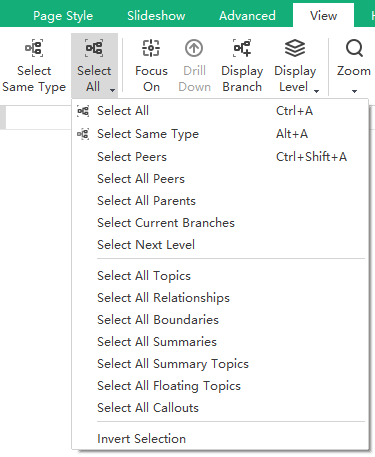The image size is (375, 457).
Task: Choose Select All Summaries
Action: [220, 342]
